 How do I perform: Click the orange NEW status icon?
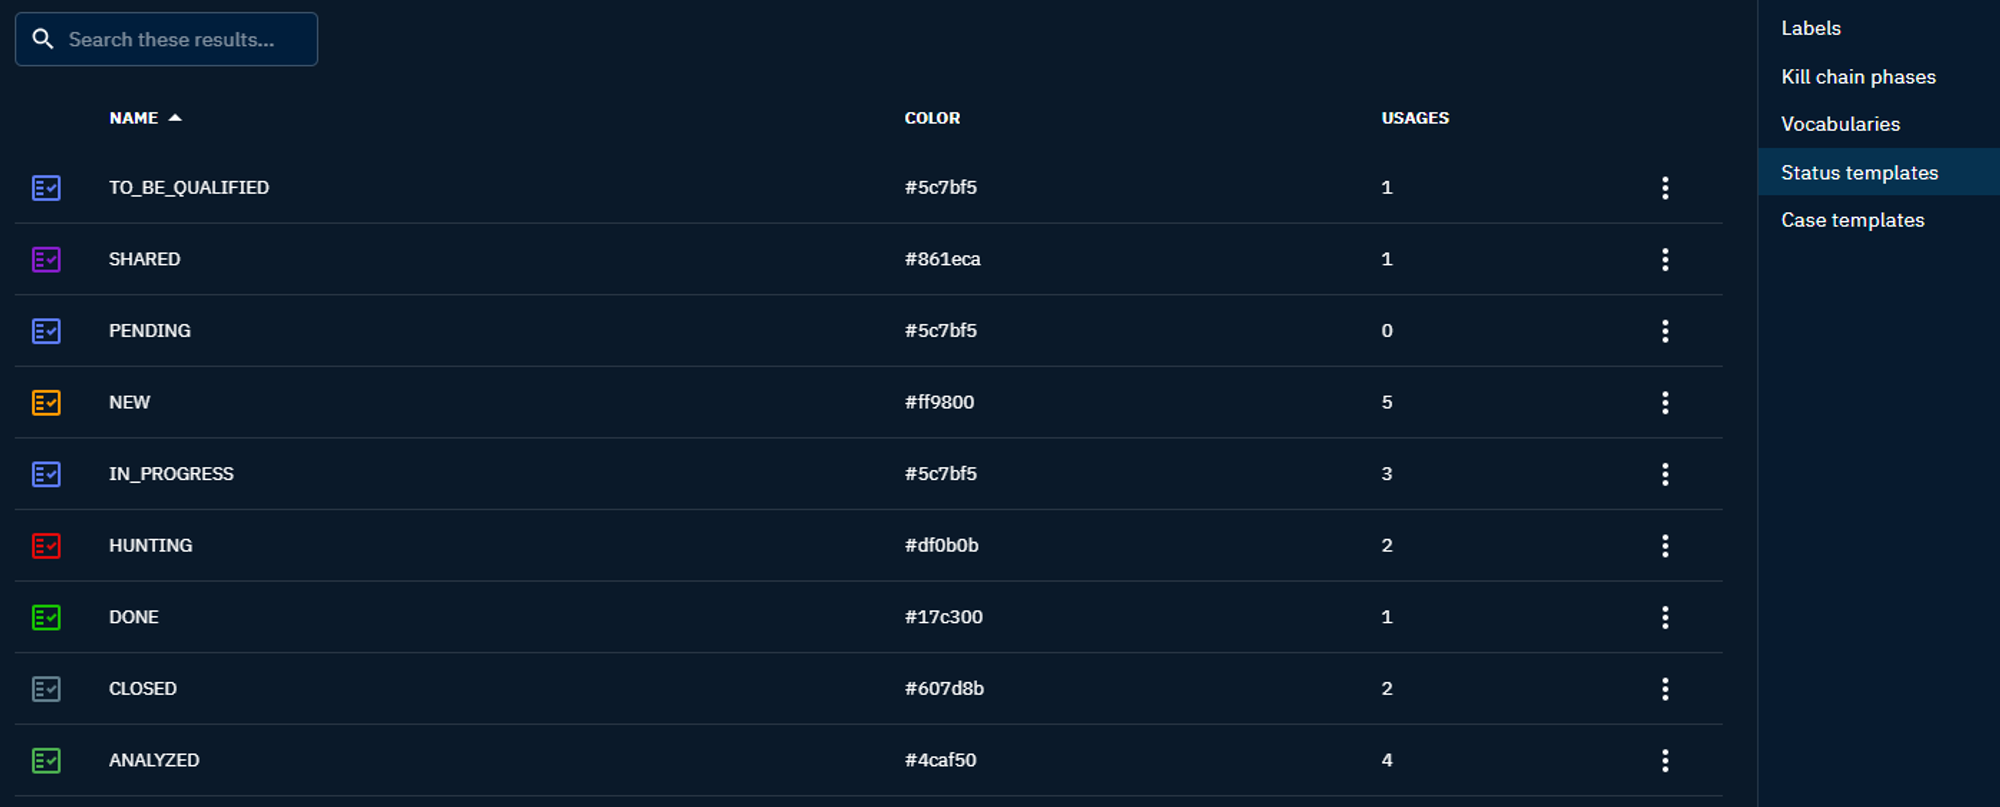point(46,403)
